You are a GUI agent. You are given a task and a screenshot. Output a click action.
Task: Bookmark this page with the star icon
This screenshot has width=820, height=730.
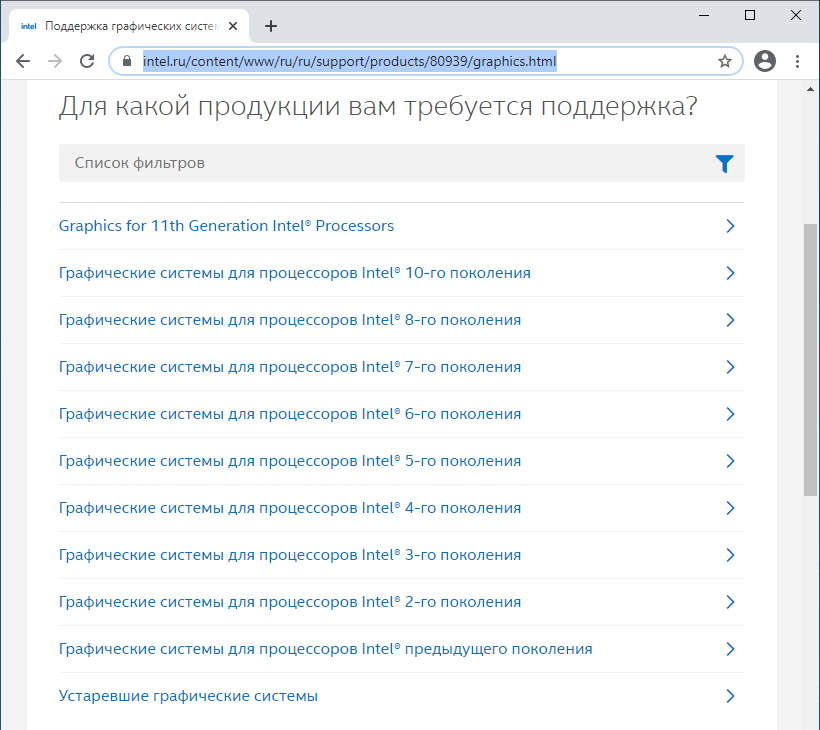725,61
